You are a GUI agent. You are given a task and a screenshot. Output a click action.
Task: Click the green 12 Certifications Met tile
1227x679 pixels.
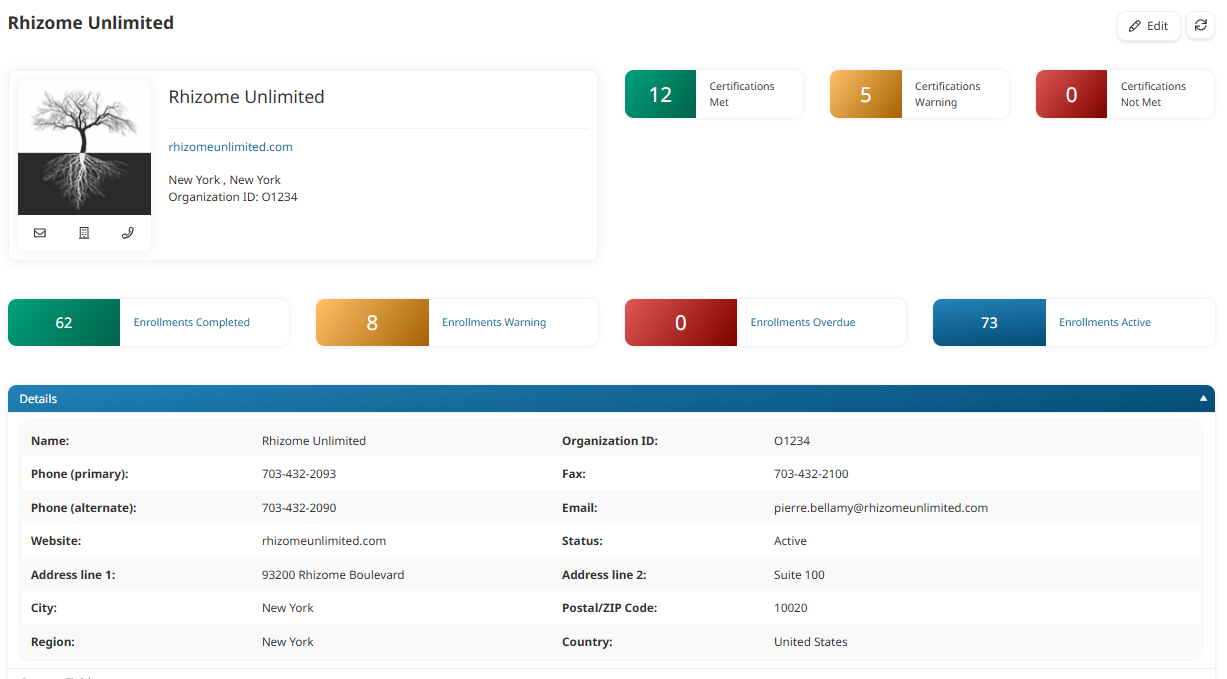(660, 94)
